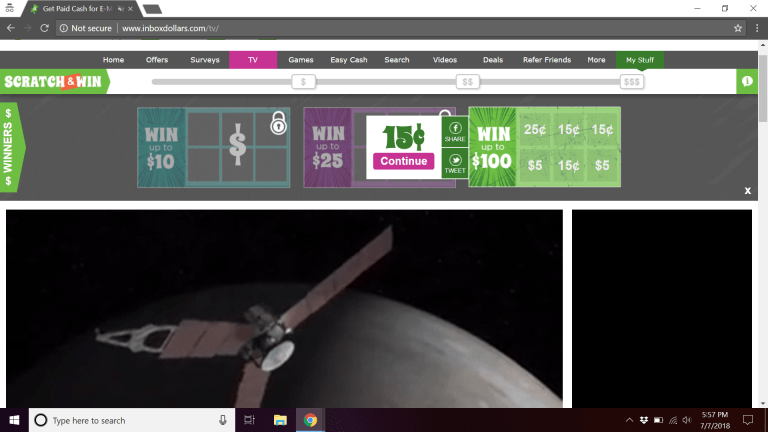
Task: Share the win via the Facebook SHARE icon
Action: [x=455, y=132]
